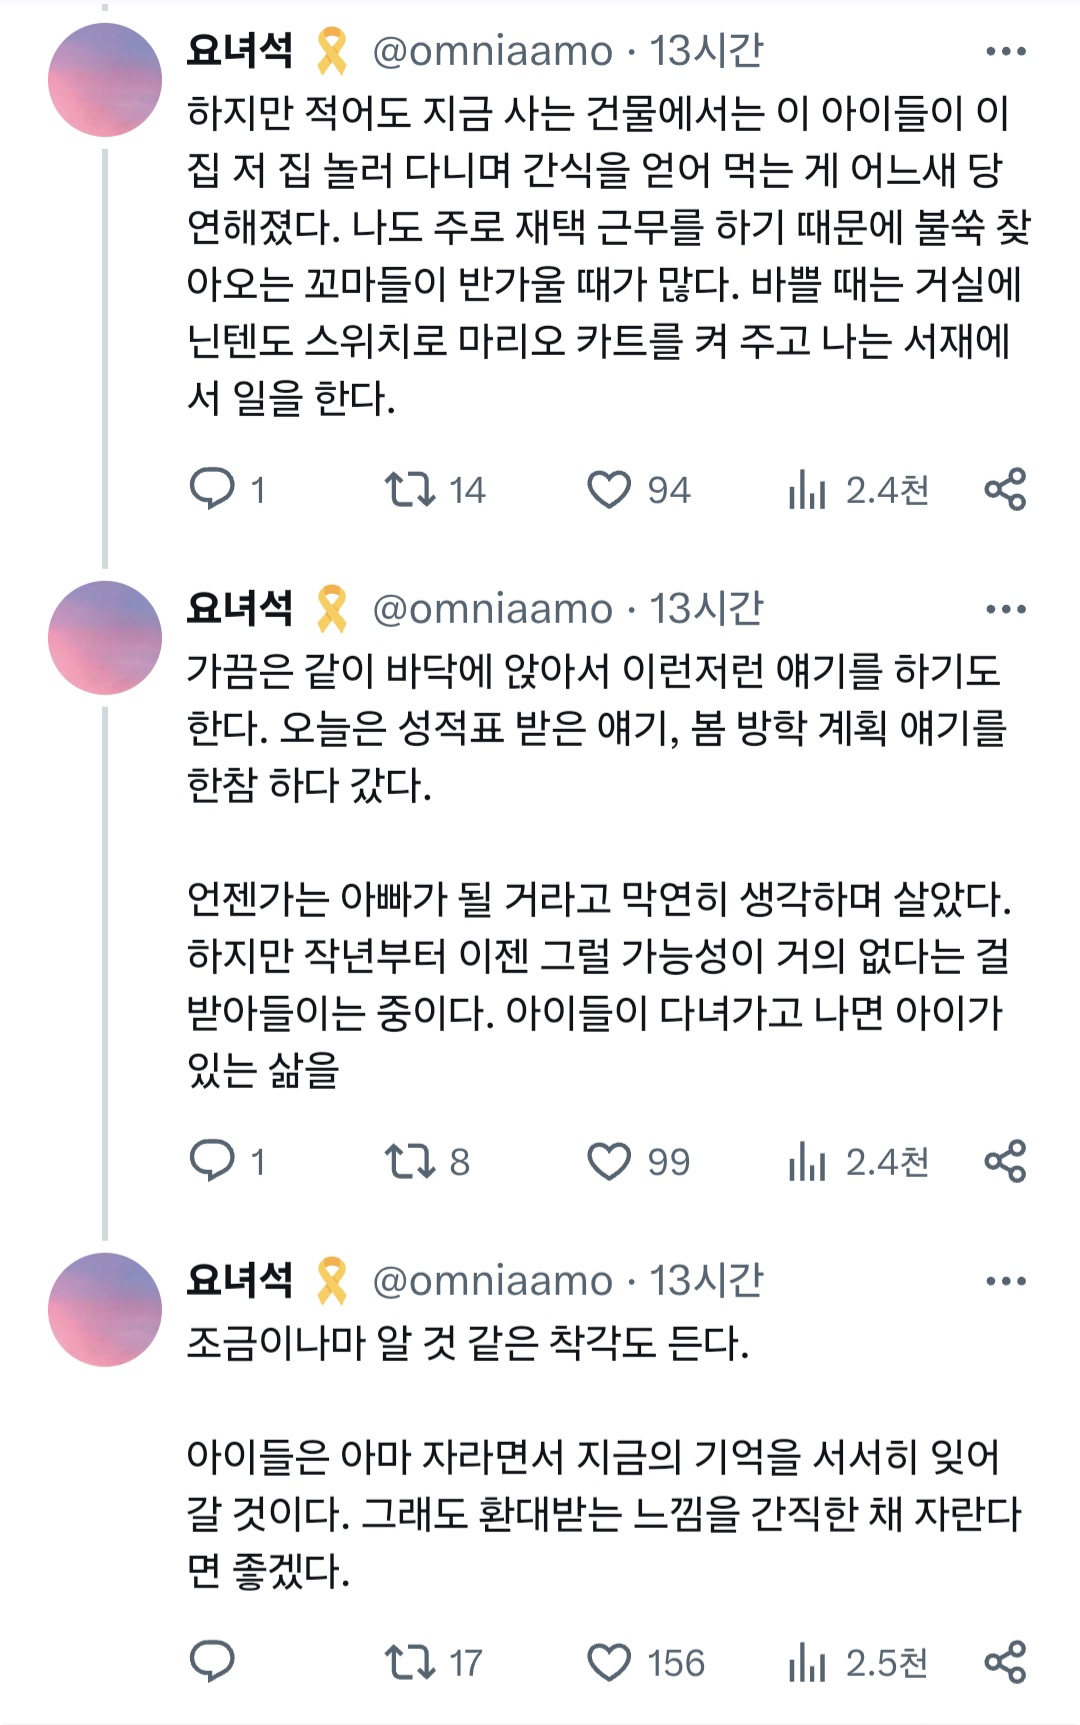View analytics showing 2.5천 views

tap(858, 1662)
